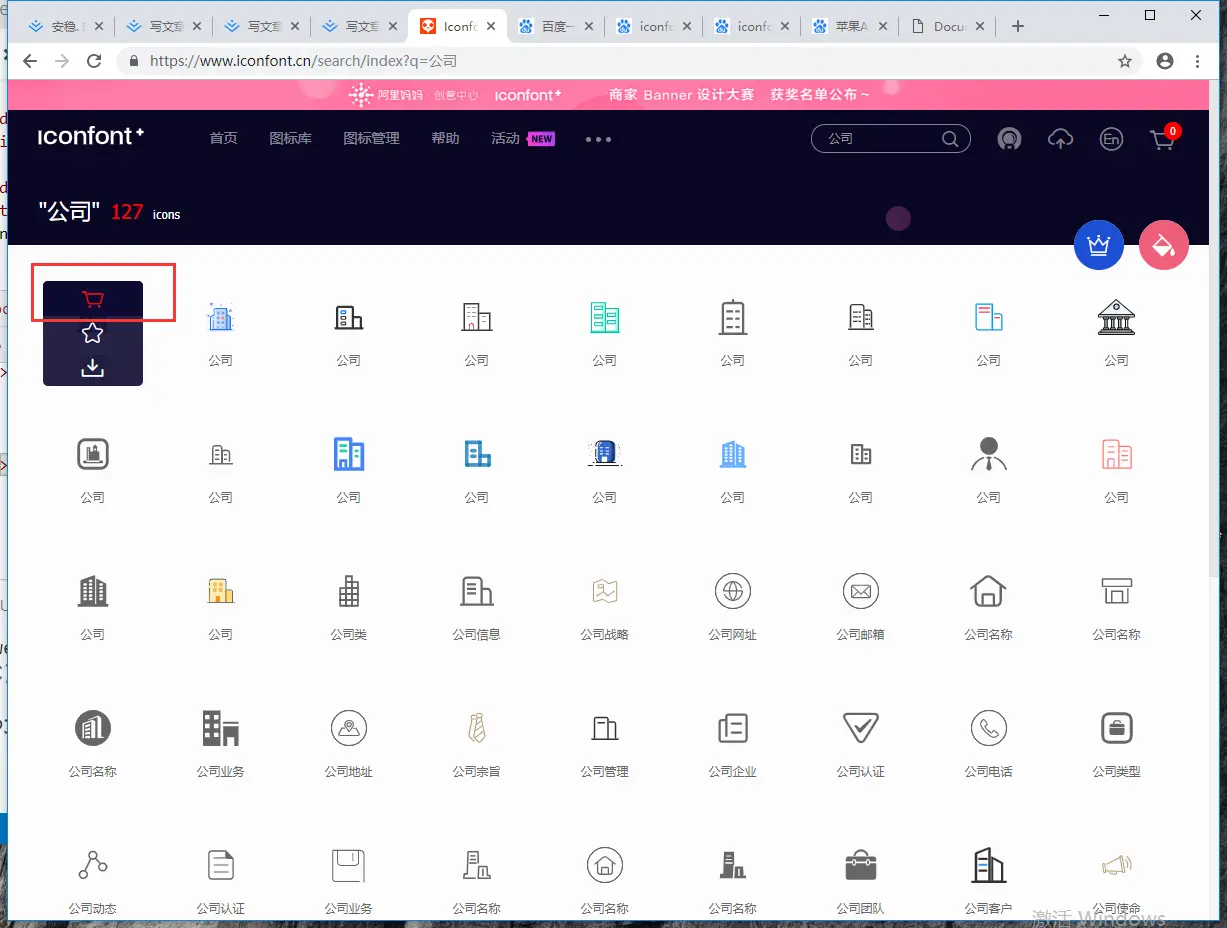Open the 图标管理 navigation menu
The width and height of the screenshot is (1227, 928).
point(371,139)
